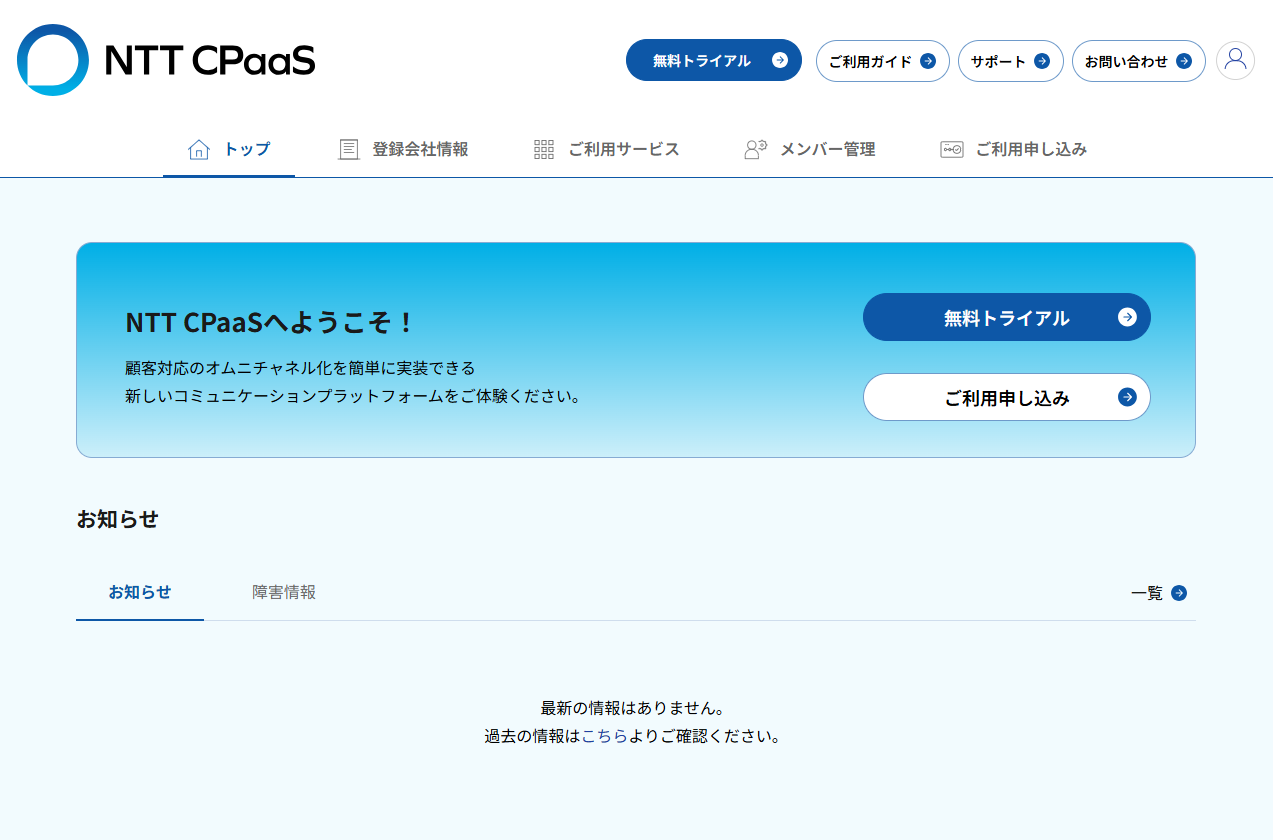Click arrow icon in お問い合わせ button
This screenshot has width=1273, height=840.
[1184, 61]
